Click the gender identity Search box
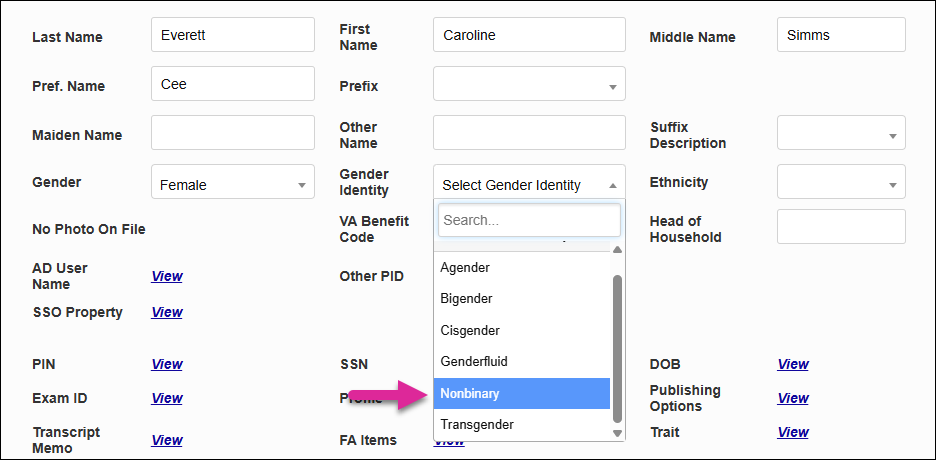Viewport: 936px width, 460px height. click(x=529, y=220)
